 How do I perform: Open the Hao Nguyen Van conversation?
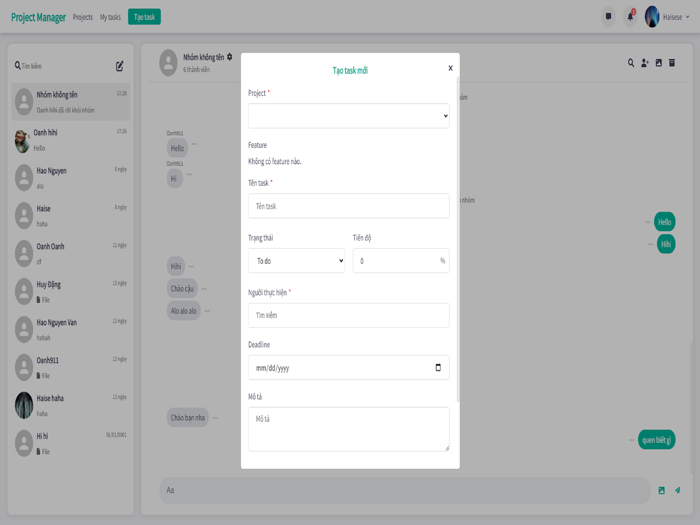point(71,329)
